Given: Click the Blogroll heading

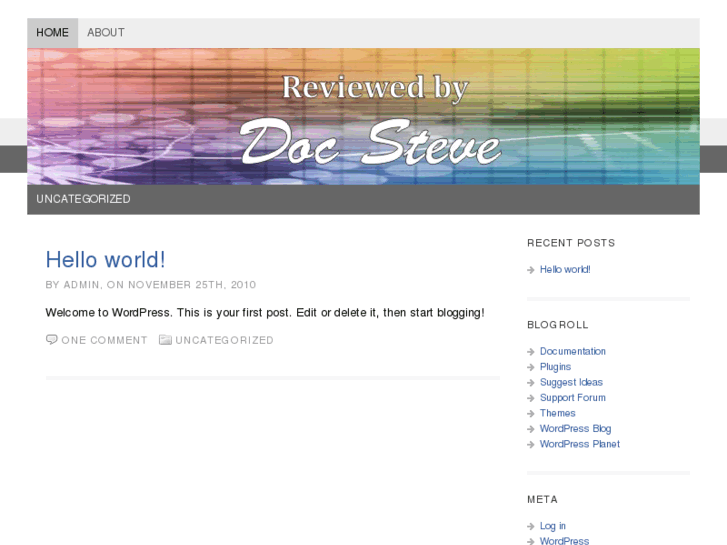Looking at the screenshot, I should pyautogui.click(x=557, y=325).
